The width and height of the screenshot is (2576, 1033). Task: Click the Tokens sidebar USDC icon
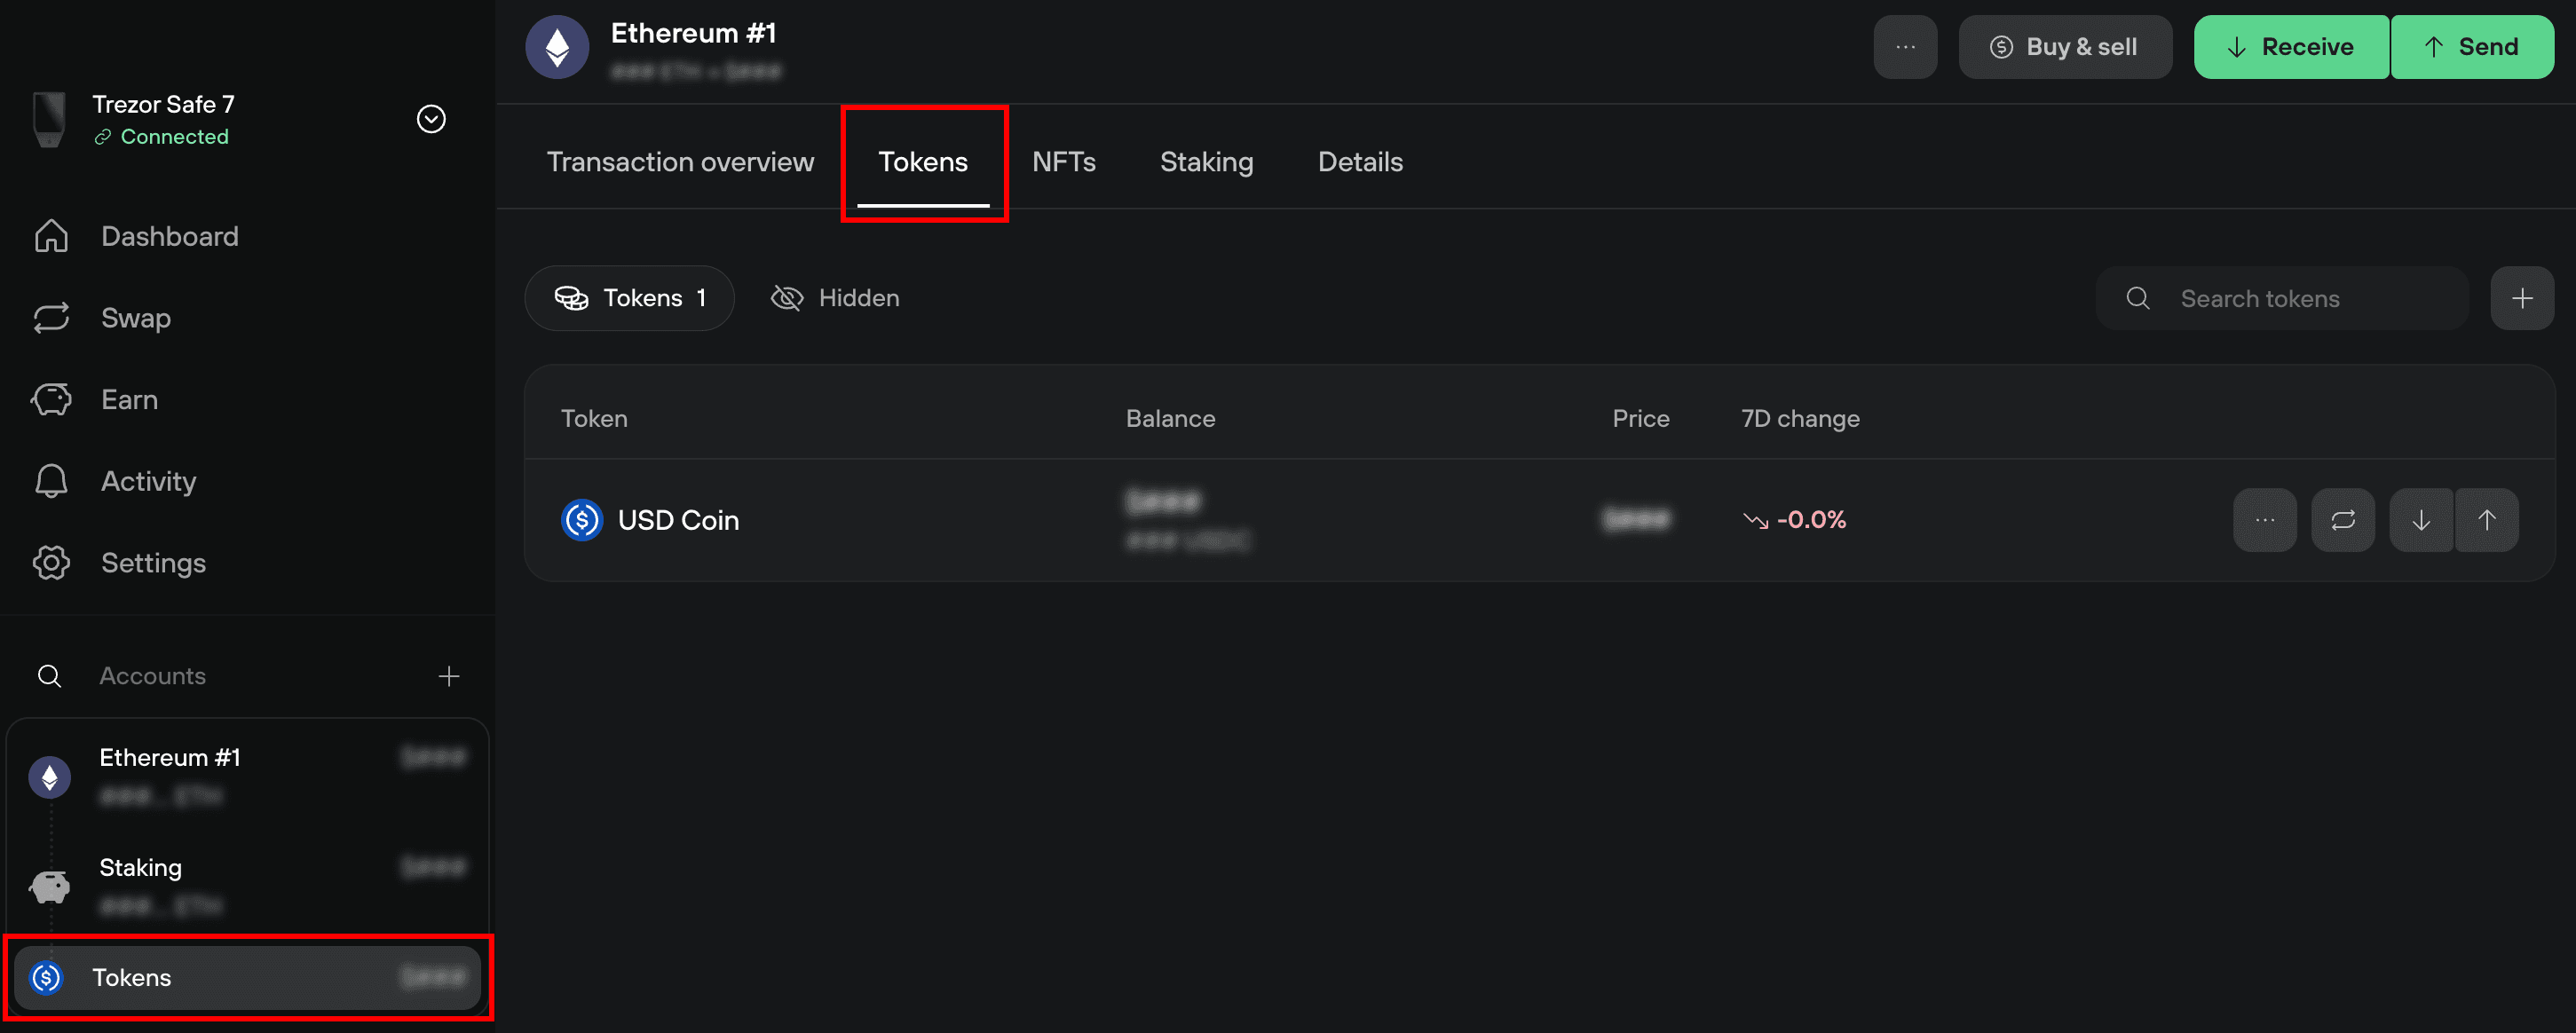coord(47,977)
